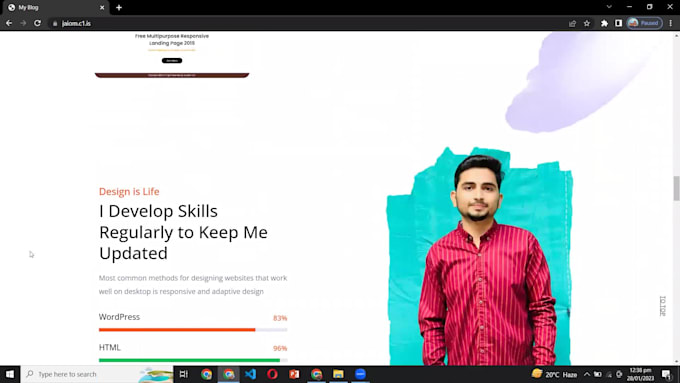The height and width of the screenshot is (383, 680).
Task: Click the WordPress skill label
Action: [x=119, y=317]
